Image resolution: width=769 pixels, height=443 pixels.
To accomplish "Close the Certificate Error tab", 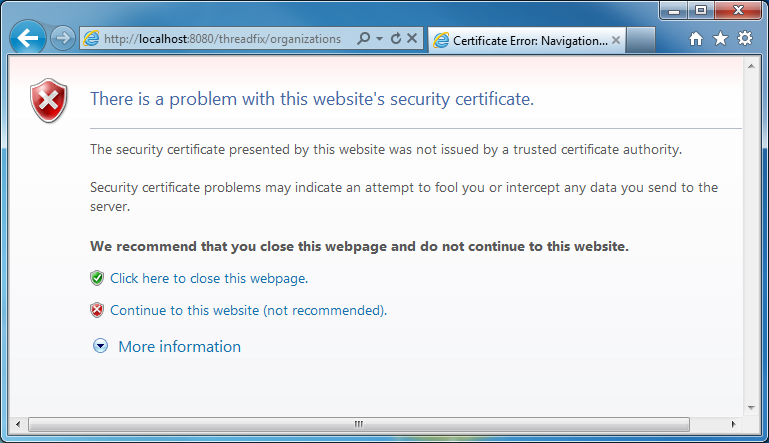I will [x=616, y=40].
